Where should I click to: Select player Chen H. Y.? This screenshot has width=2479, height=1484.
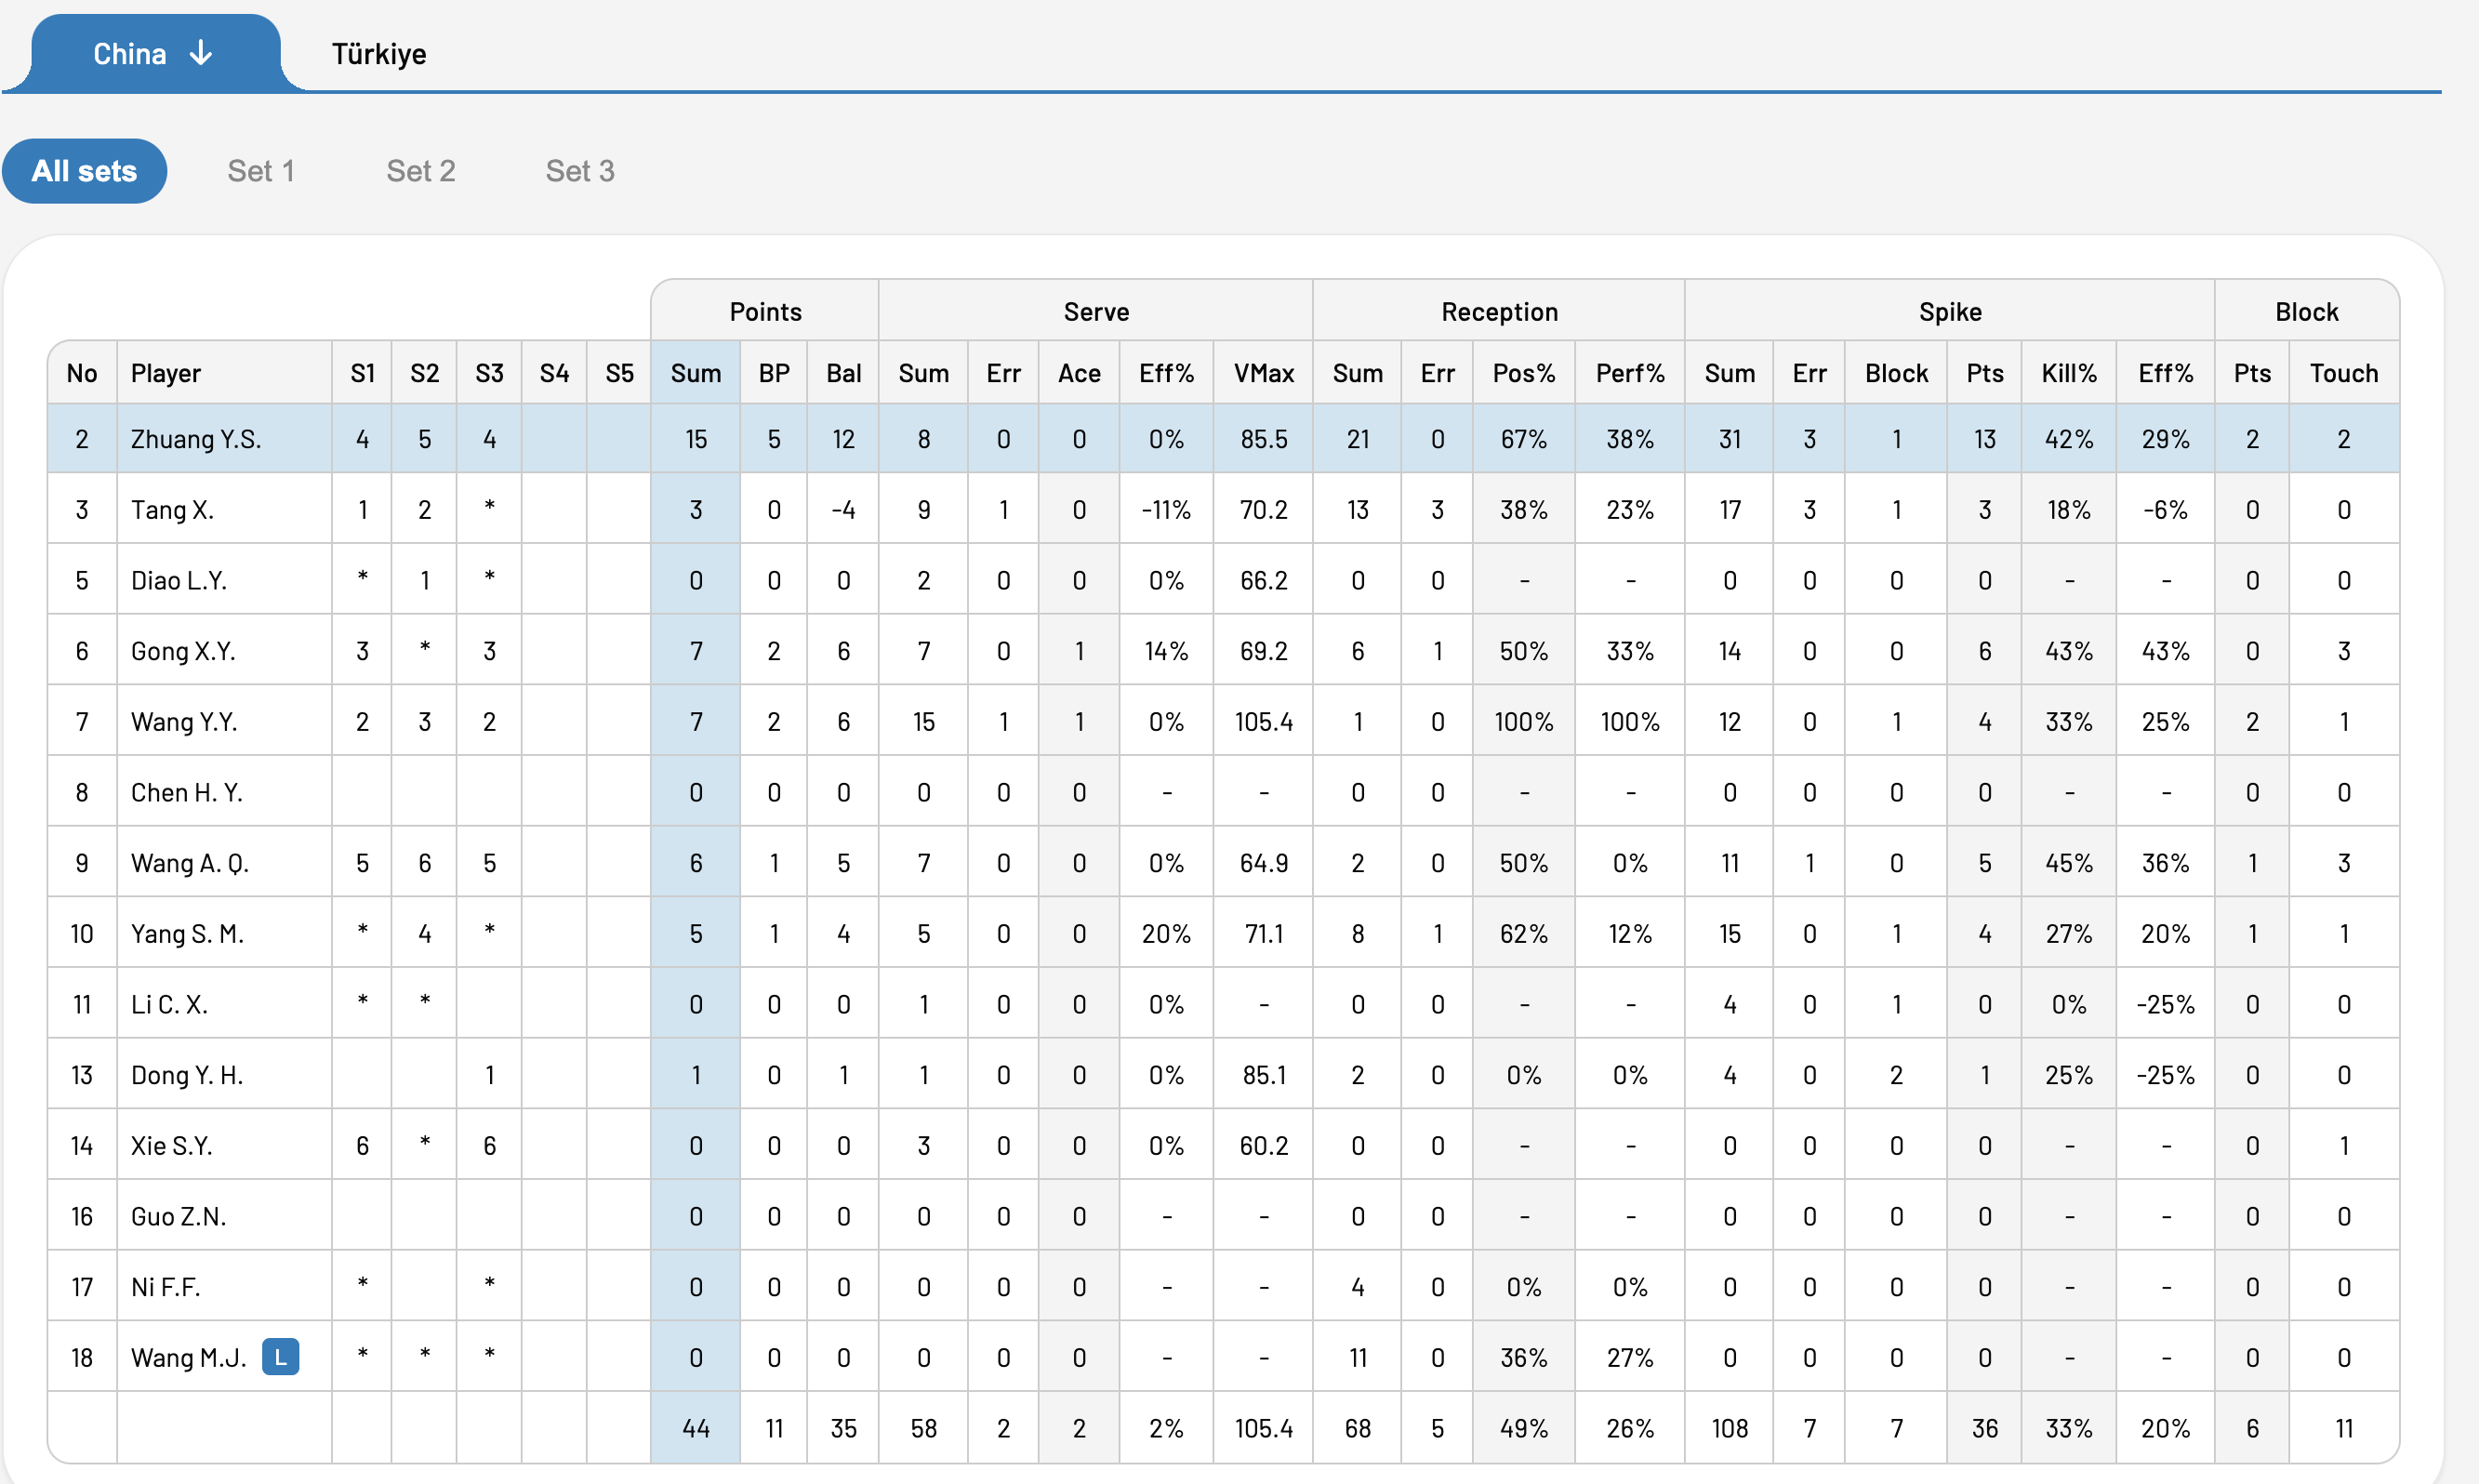click(x=186, y=793)
